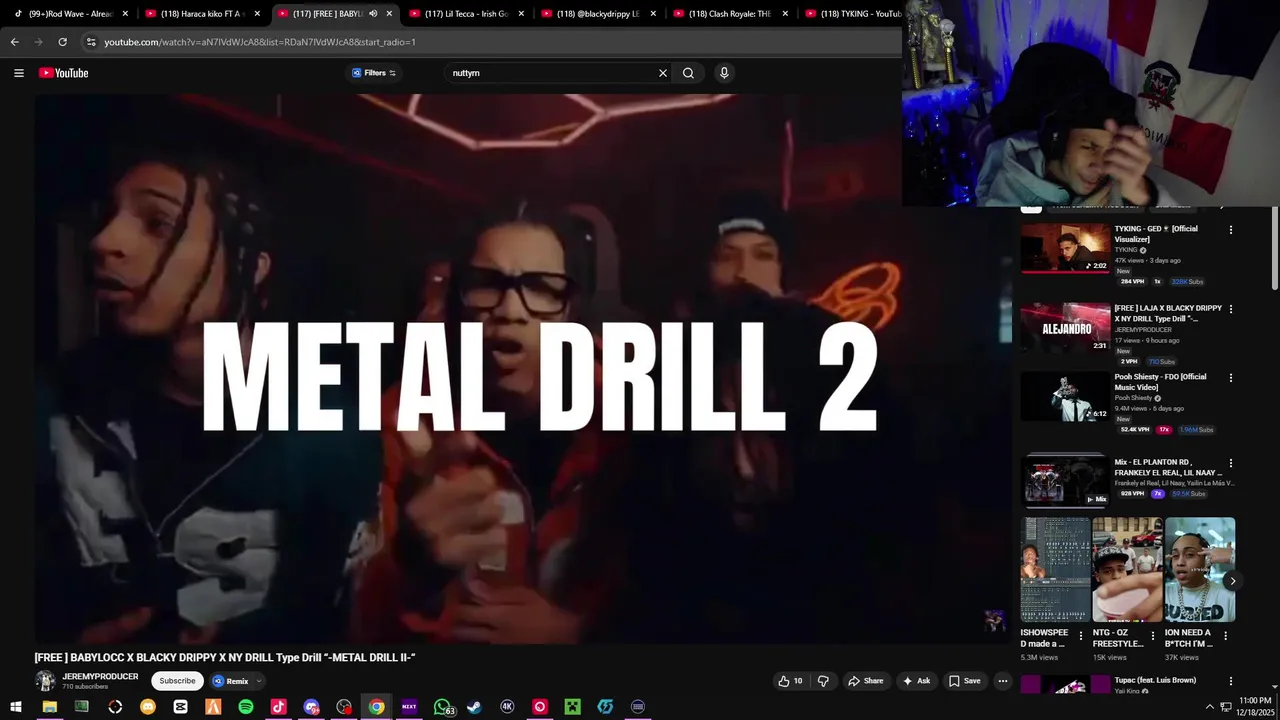Open Windows Start menu

tap(17, 707)
